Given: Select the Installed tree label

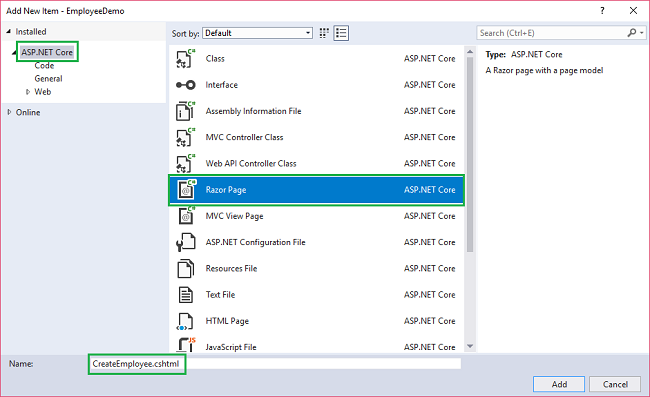Looking at the screenshot, I should coord(31,31).
